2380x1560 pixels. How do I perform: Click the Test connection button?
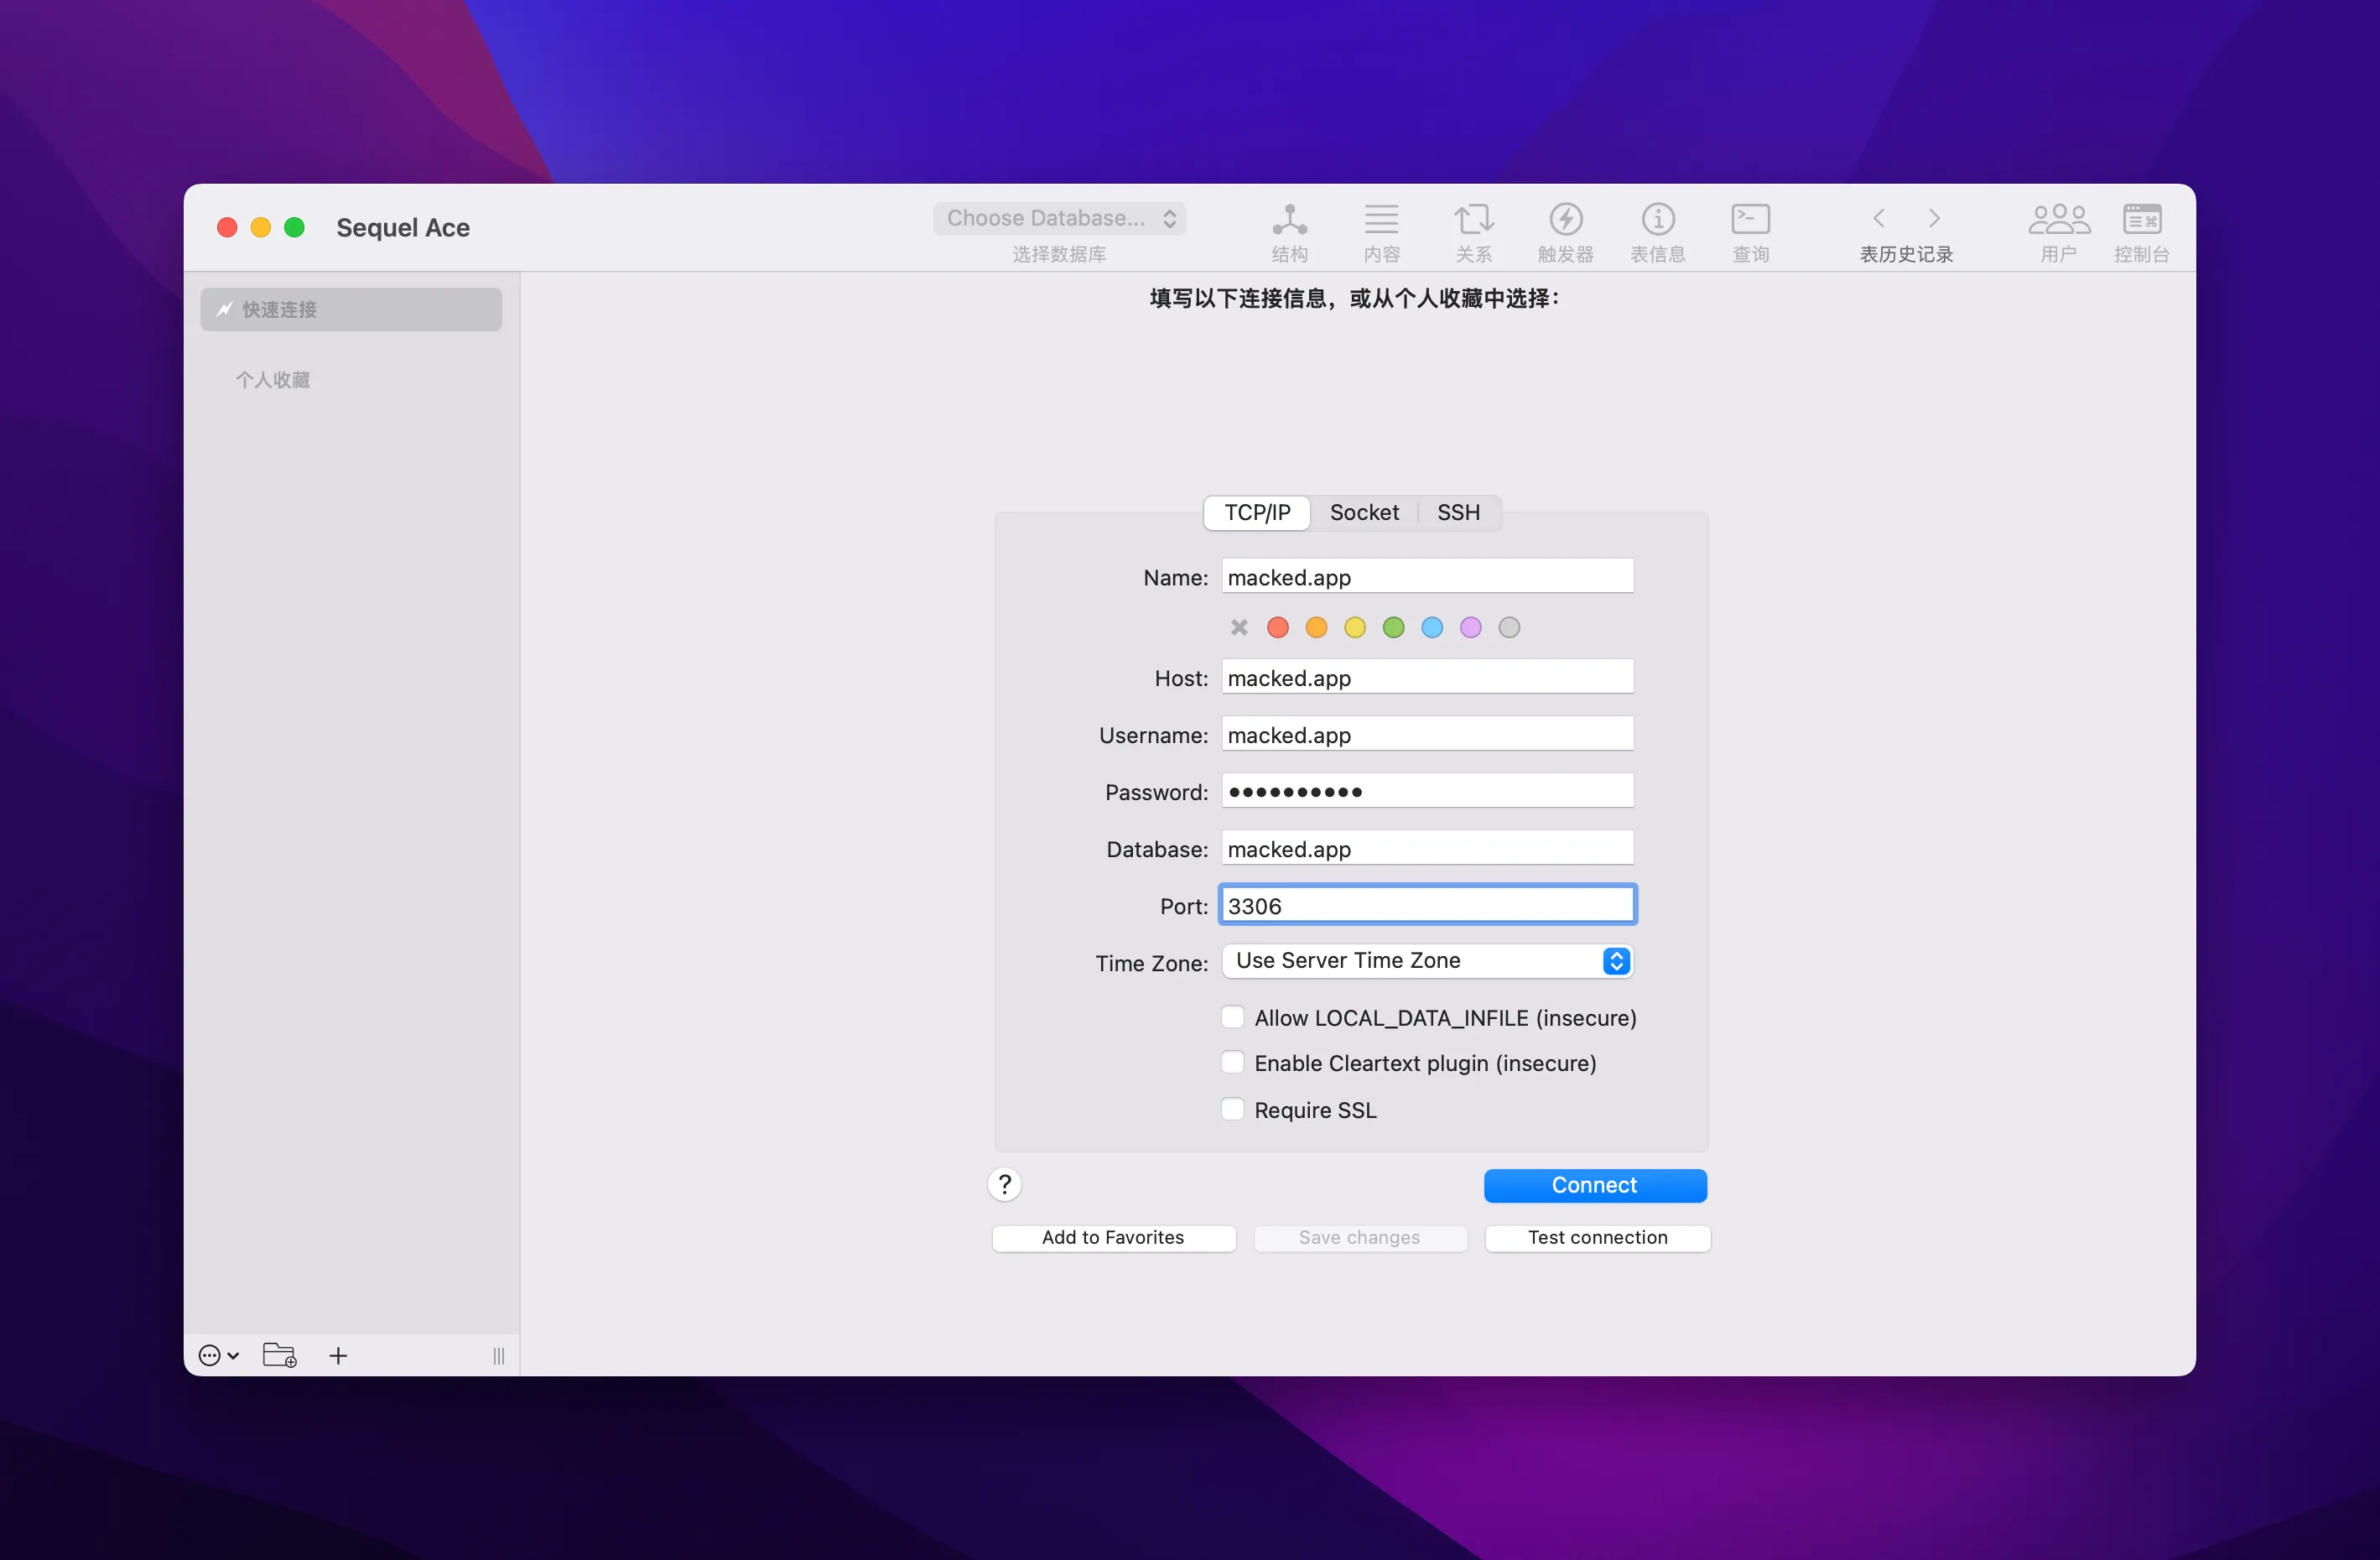click(1596, 1237)
